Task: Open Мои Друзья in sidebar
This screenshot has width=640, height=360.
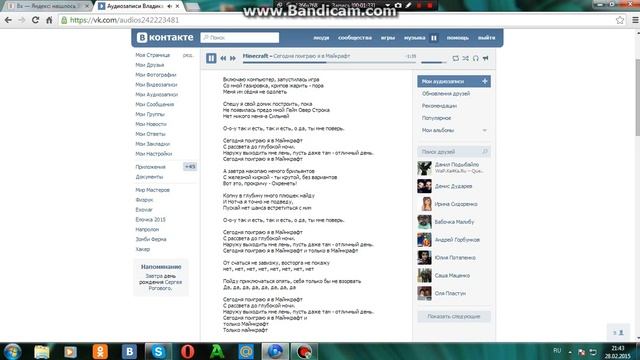Action: click(150, 65)
